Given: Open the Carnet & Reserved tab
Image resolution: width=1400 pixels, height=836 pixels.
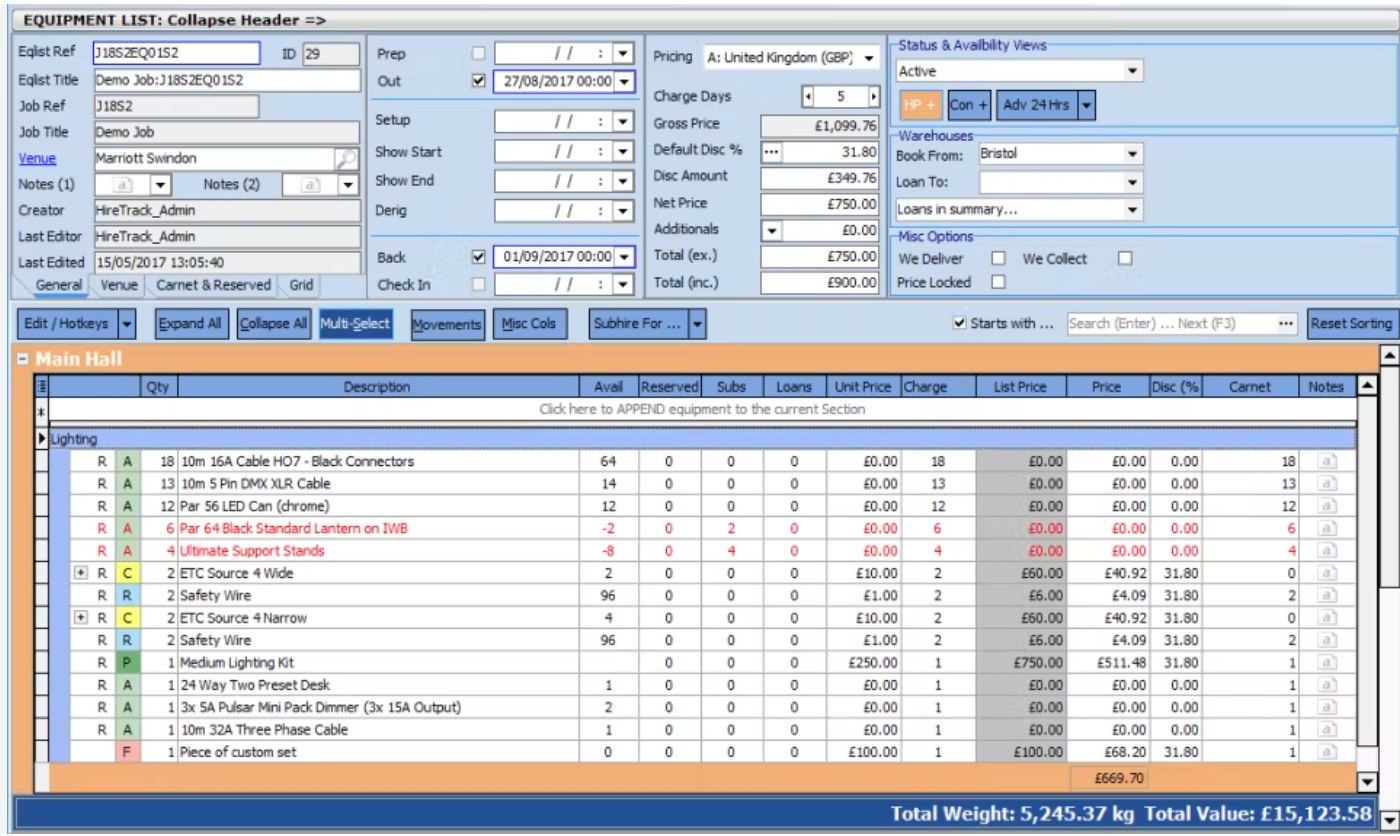Looking at the screenshot, I should coord(213,285).
